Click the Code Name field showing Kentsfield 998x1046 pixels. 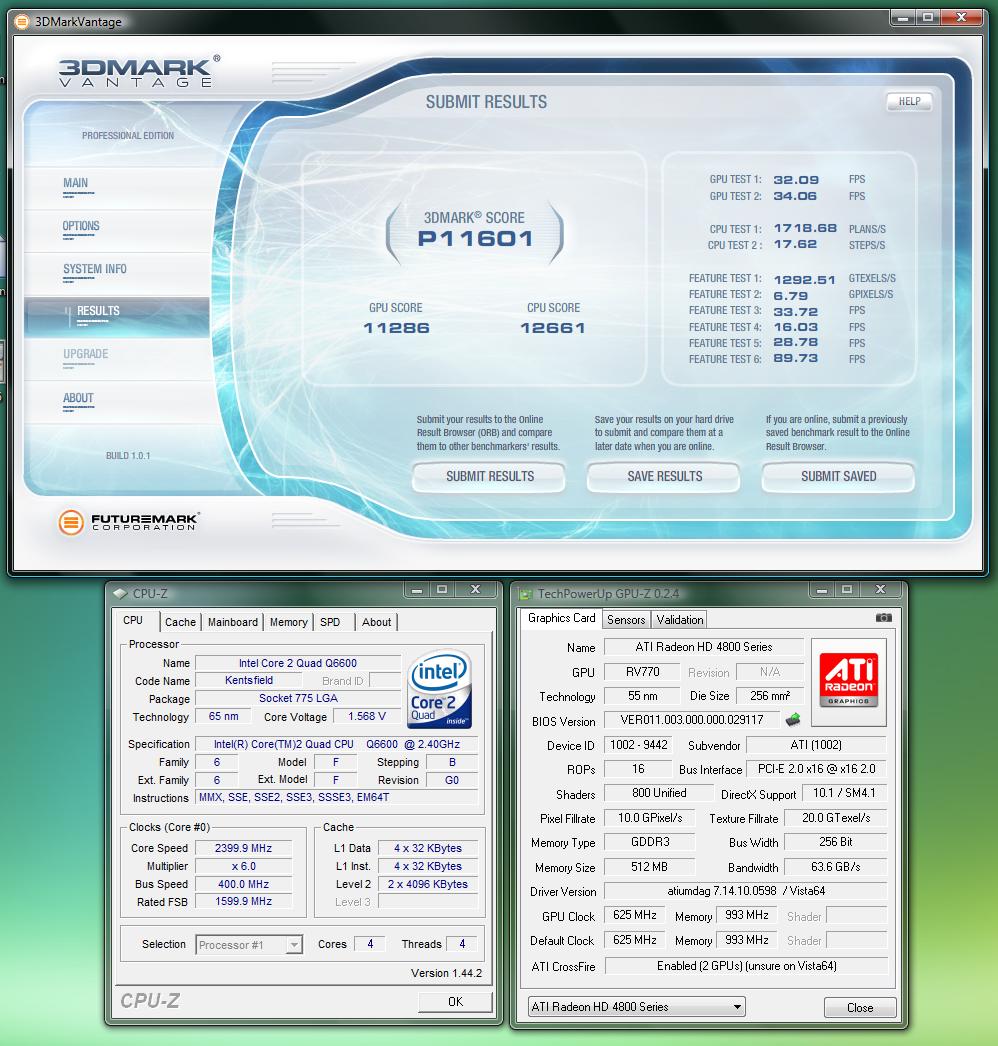click(249, 680)
